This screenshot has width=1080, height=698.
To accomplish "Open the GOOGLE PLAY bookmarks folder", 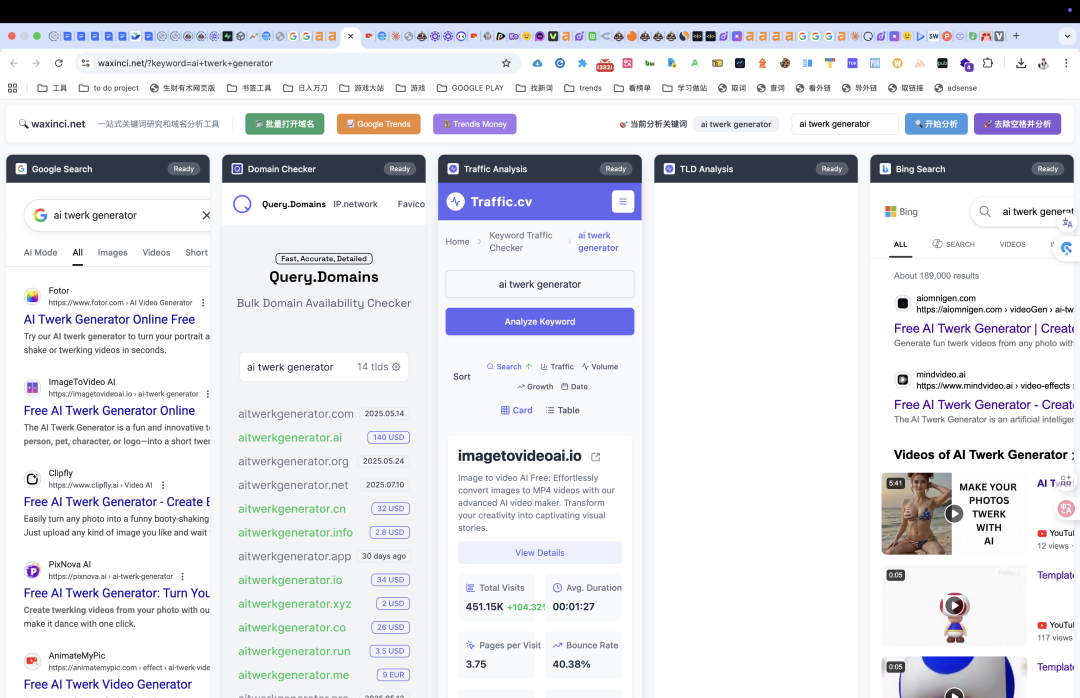I will (470, 88).
